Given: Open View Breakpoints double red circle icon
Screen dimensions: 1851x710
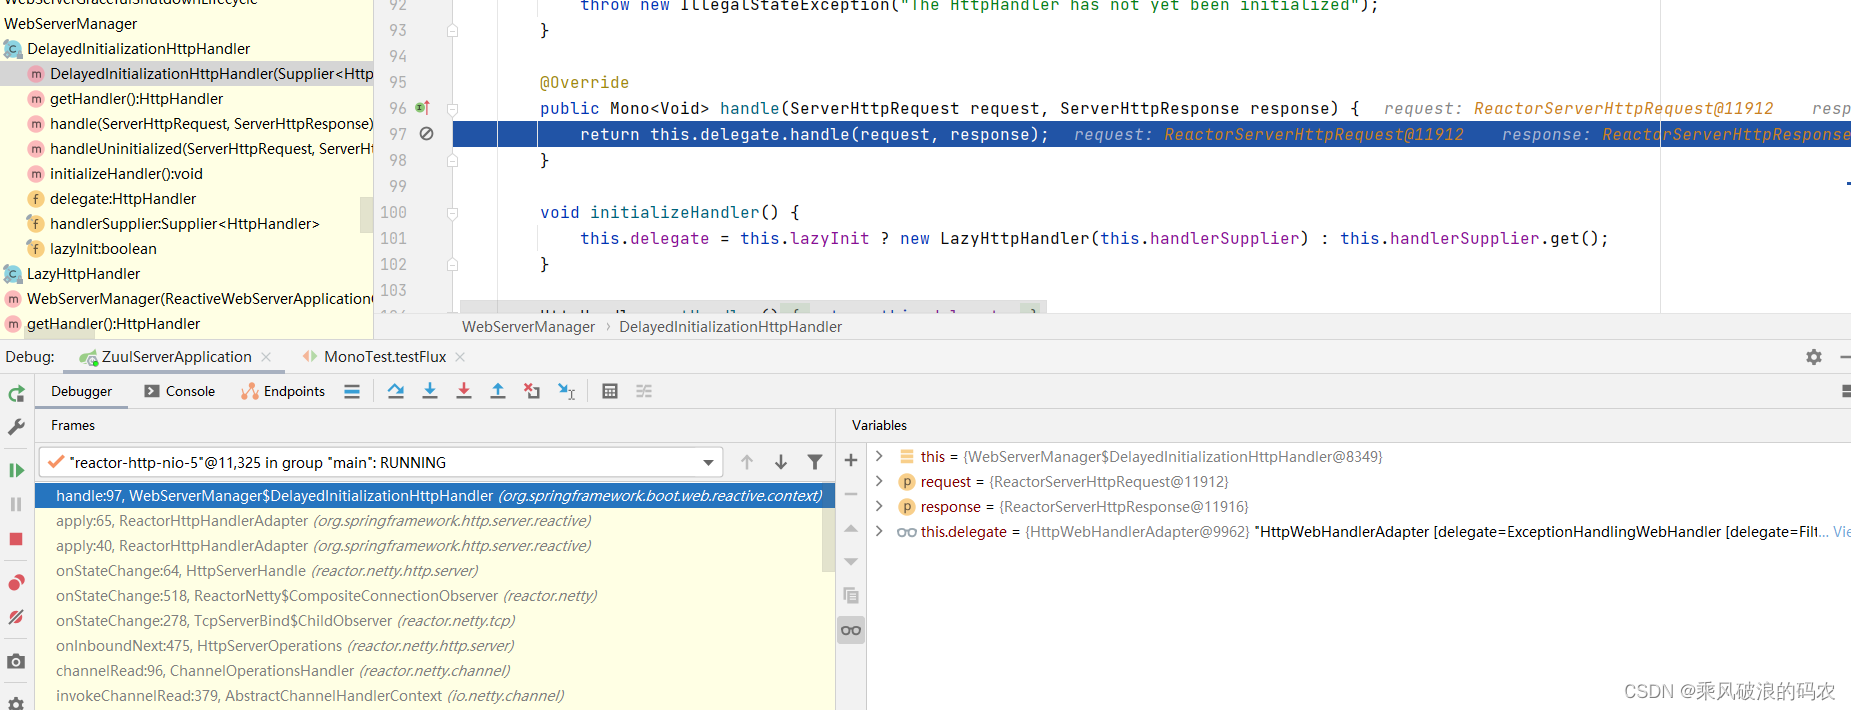Looking at the screenshot, I should point(16,583).
